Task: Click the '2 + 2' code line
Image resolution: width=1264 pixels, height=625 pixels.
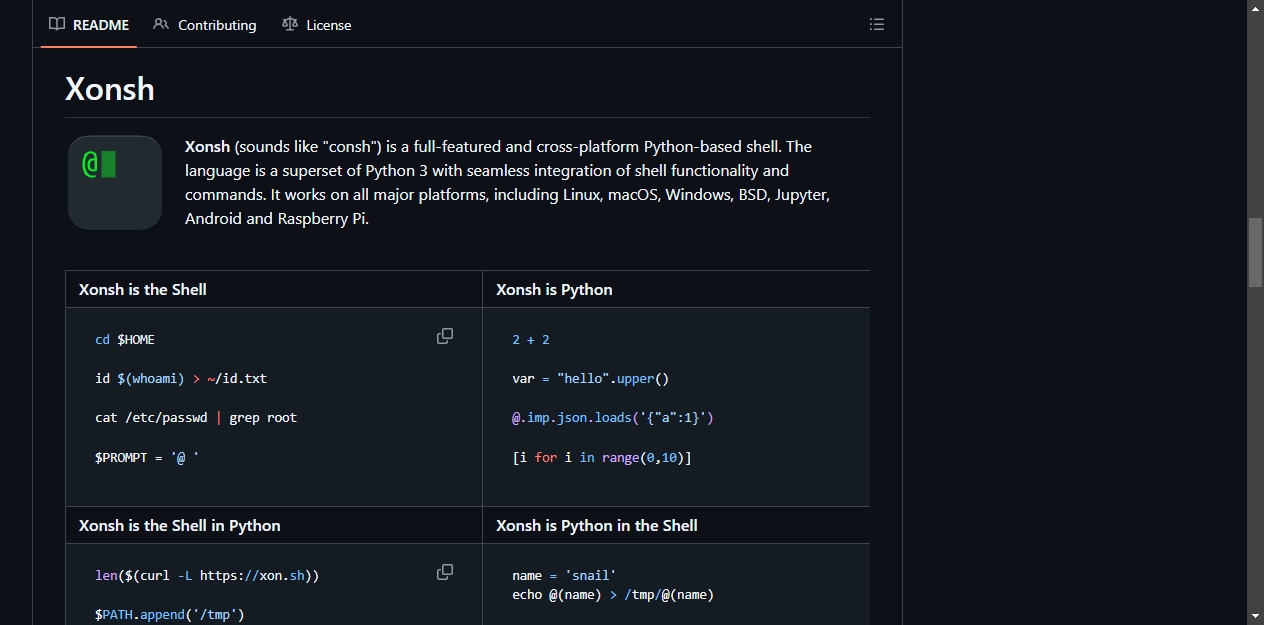Action: click(x=531, y=340)
